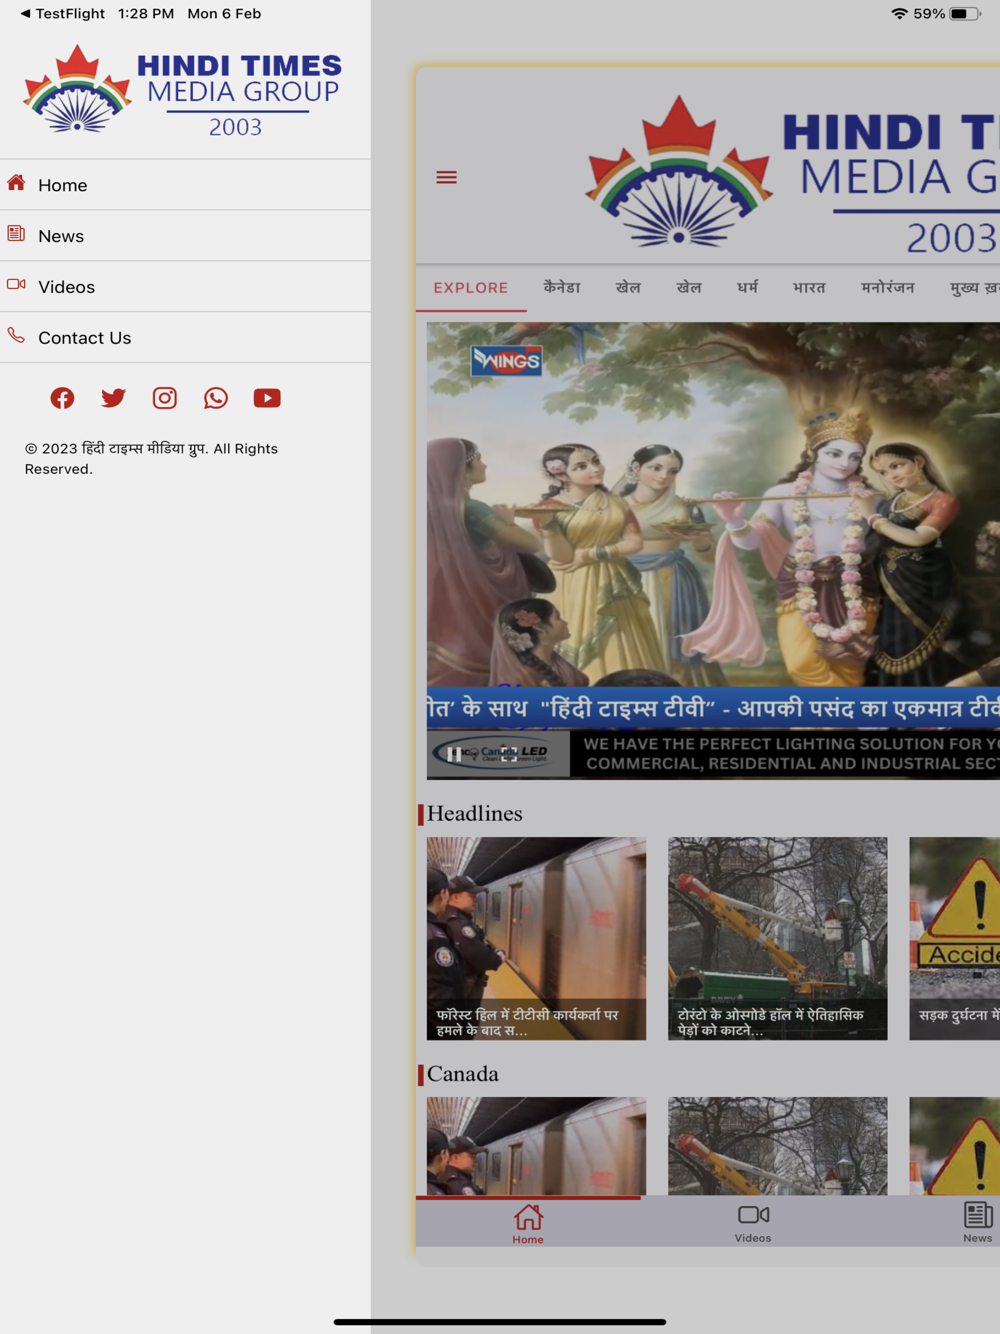
Task: Open Forest Hill TTC worker headline card
Action: pyautogui.click(x=536, y=938)
